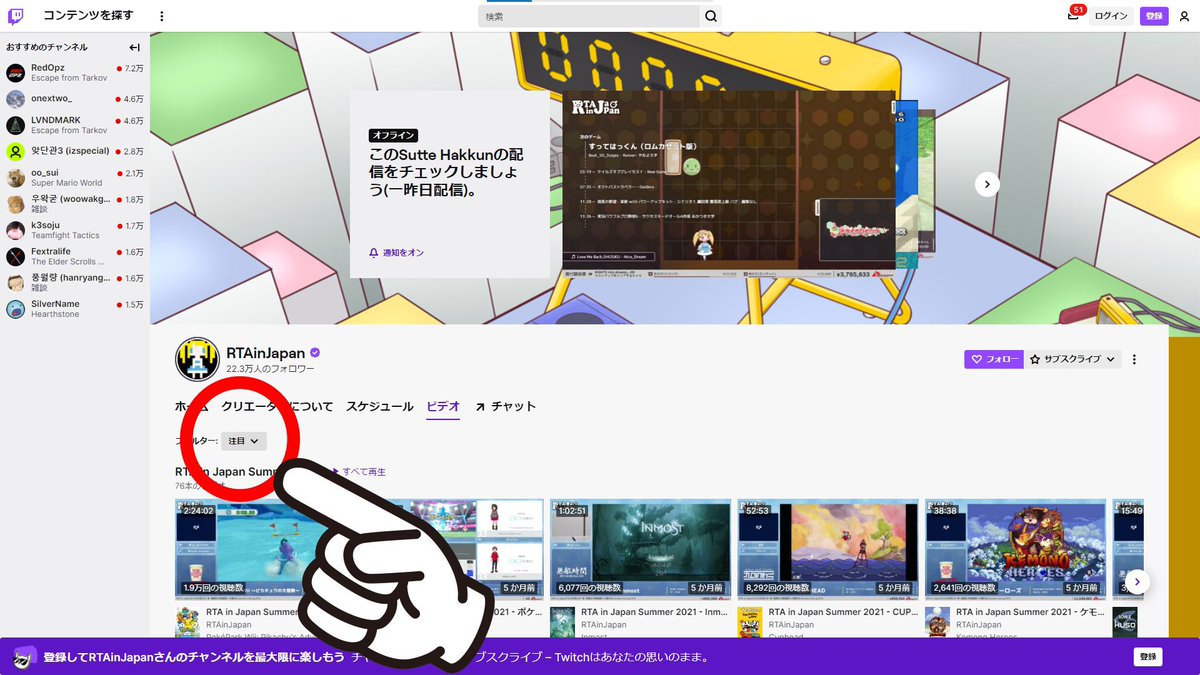This screenshot has height=675, width=1200.
Task: Open Fextralife channel avatar
Action: pyautogui.click(x=16, y=256)
